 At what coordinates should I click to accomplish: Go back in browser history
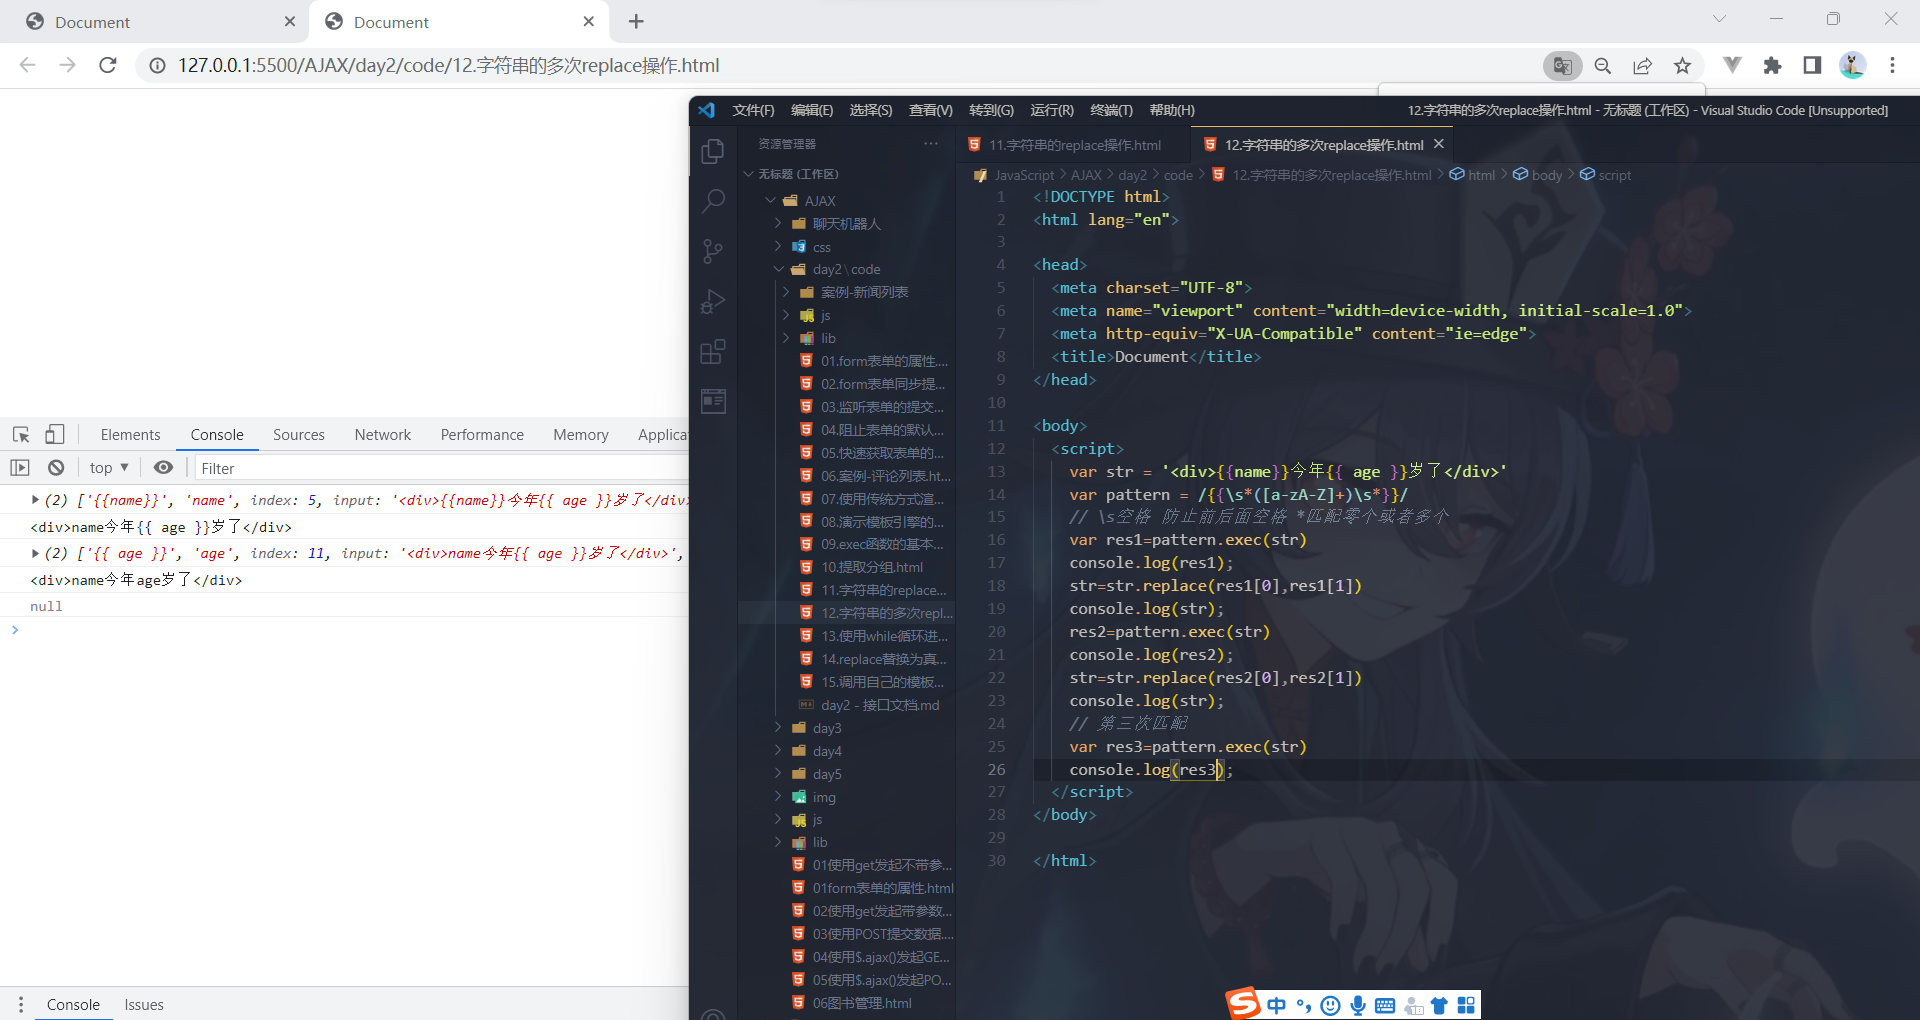coord(27,65)
